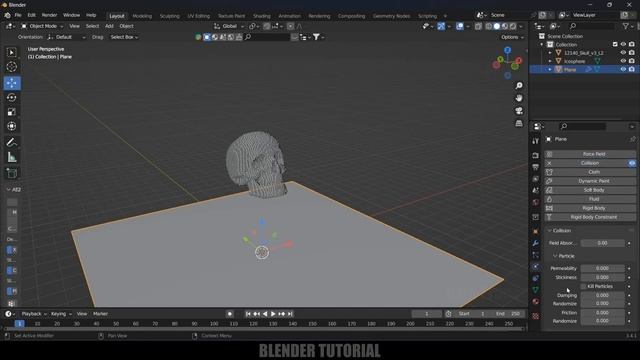Open the Texture properties tab icon
Screen dimensions: 640x360
536,316
